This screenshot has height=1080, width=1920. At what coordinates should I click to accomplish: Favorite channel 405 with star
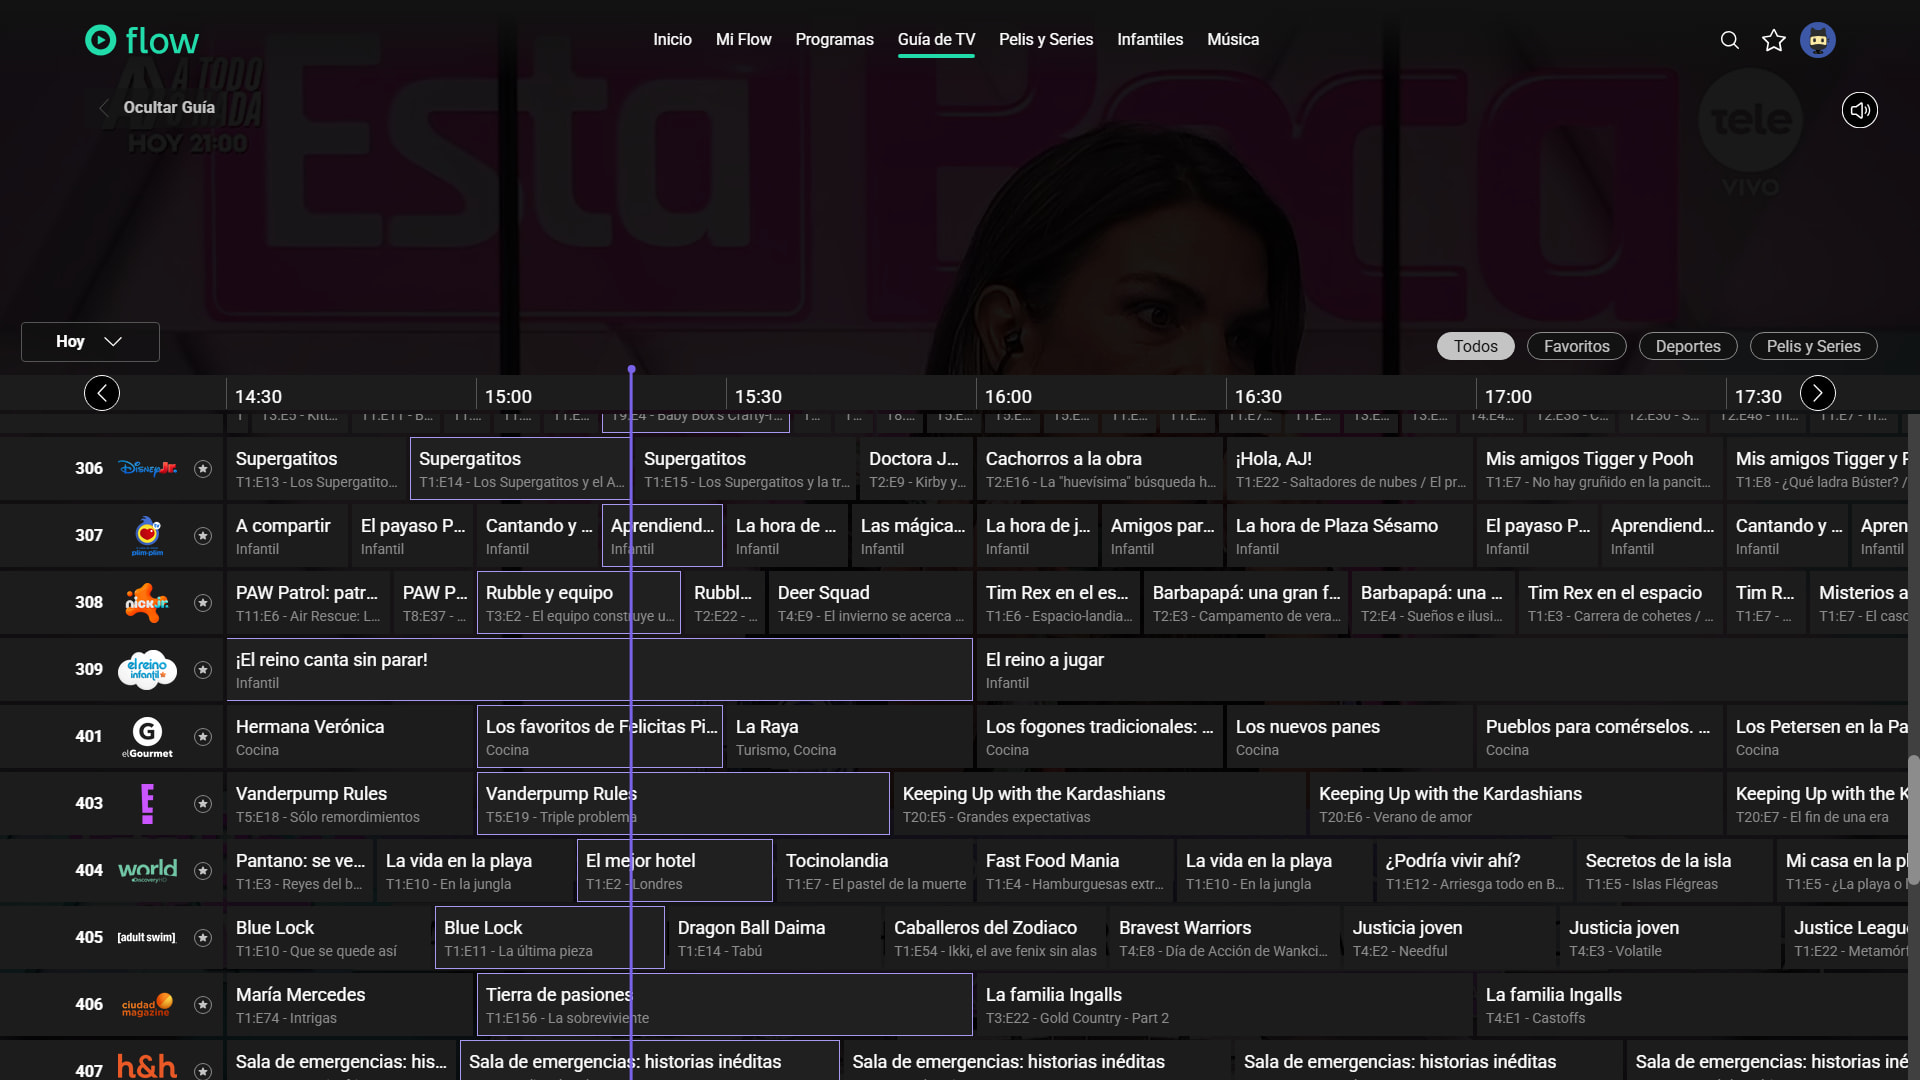[x=203, y=938]
